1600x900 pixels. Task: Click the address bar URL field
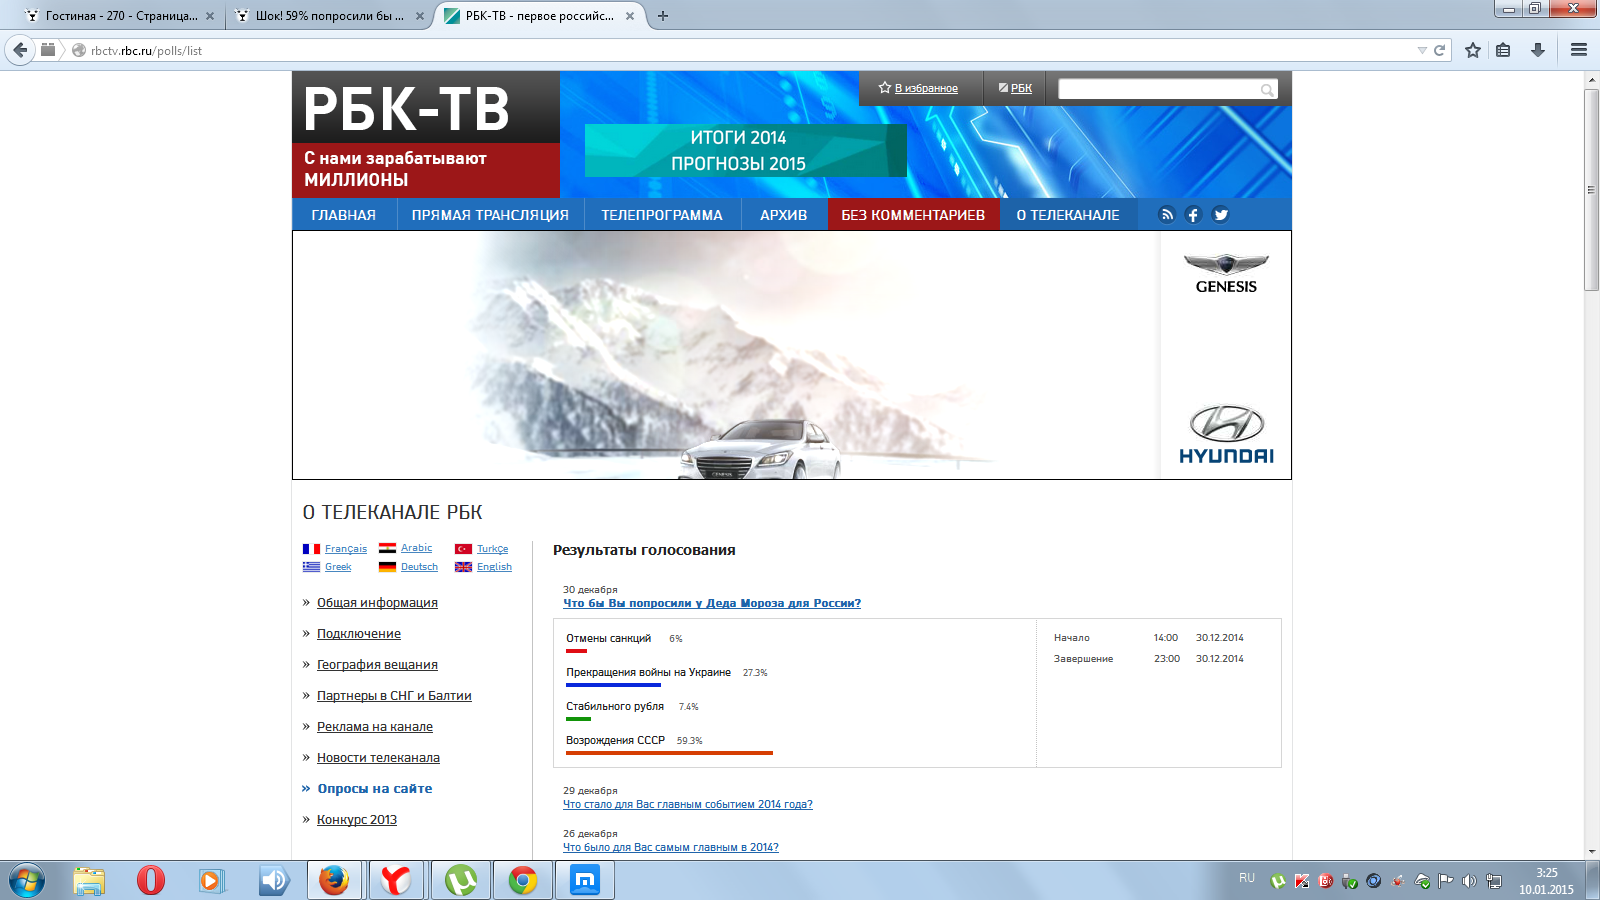coord(750,50)
